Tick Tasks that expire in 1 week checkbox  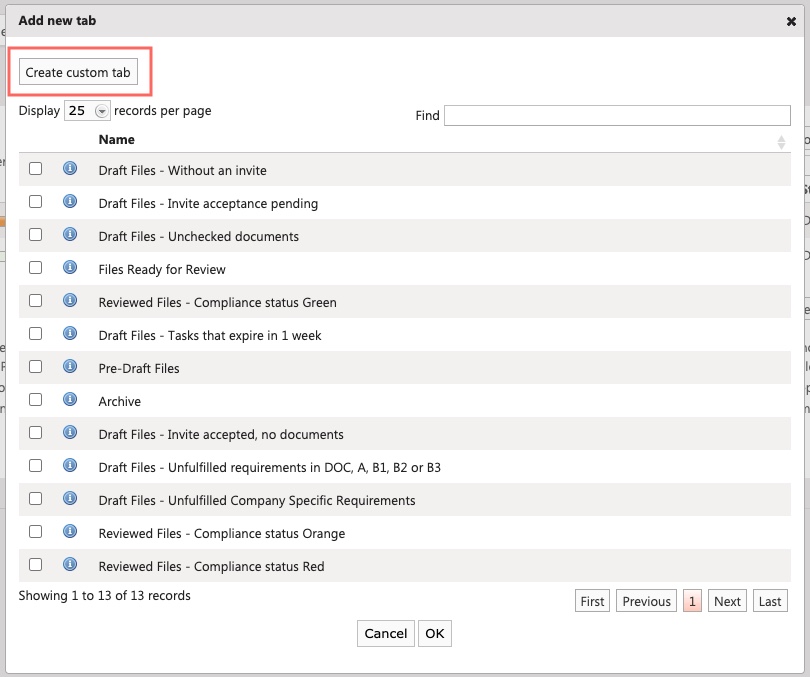36,334
